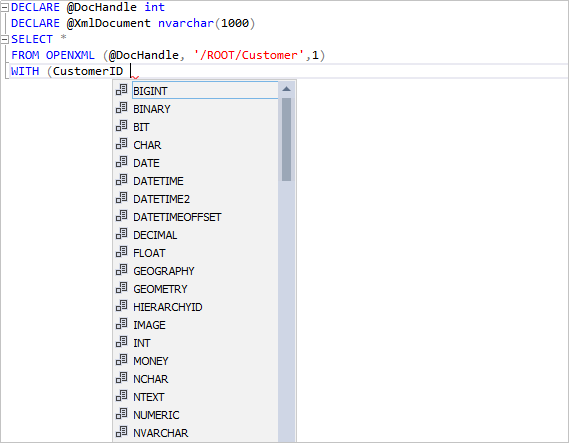Image resolution: width=569 pixels, height=443 pixels.
Task: Click the datatype icon beside BINARY
Action: click(122, 108)
